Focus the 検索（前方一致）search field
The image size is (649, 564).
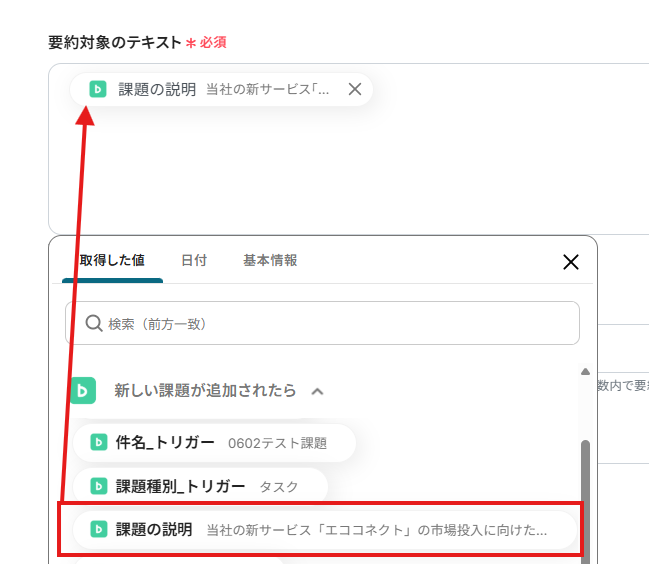tap(322, 323)
